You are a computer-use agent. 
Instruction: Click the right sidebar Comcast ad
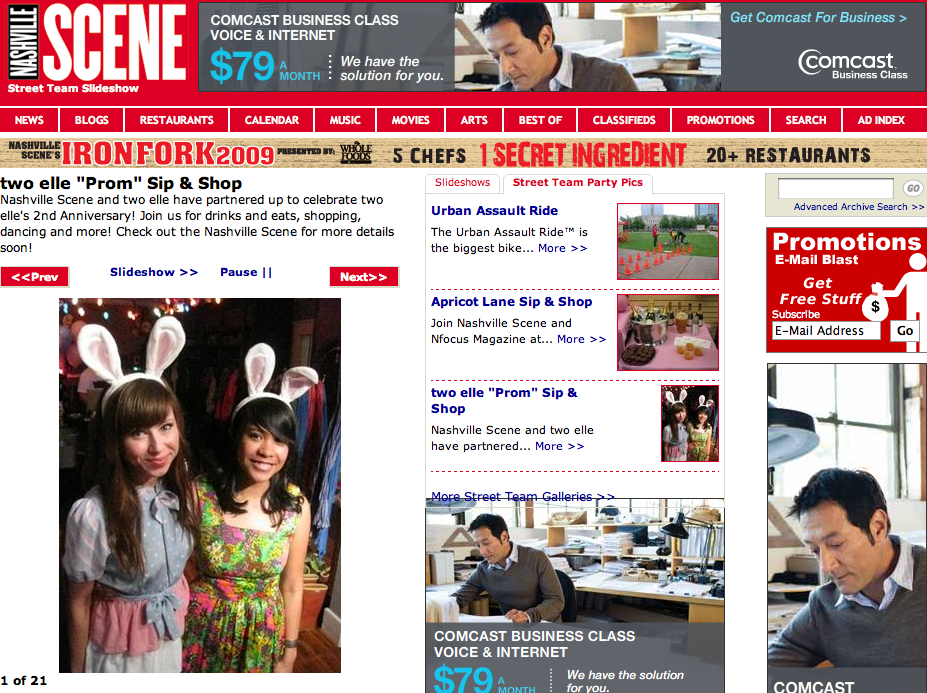click(x=847, y=528)
